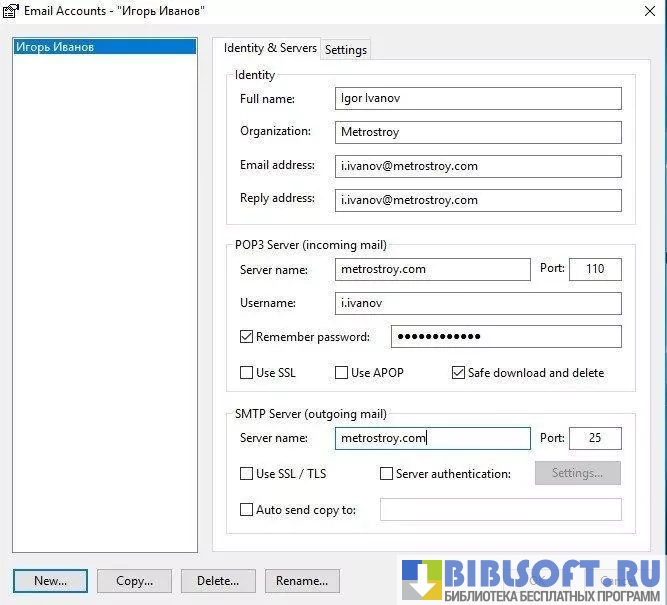Open the Identity & Servers tab
Viewport: 667px width, 605px height.
269,48
